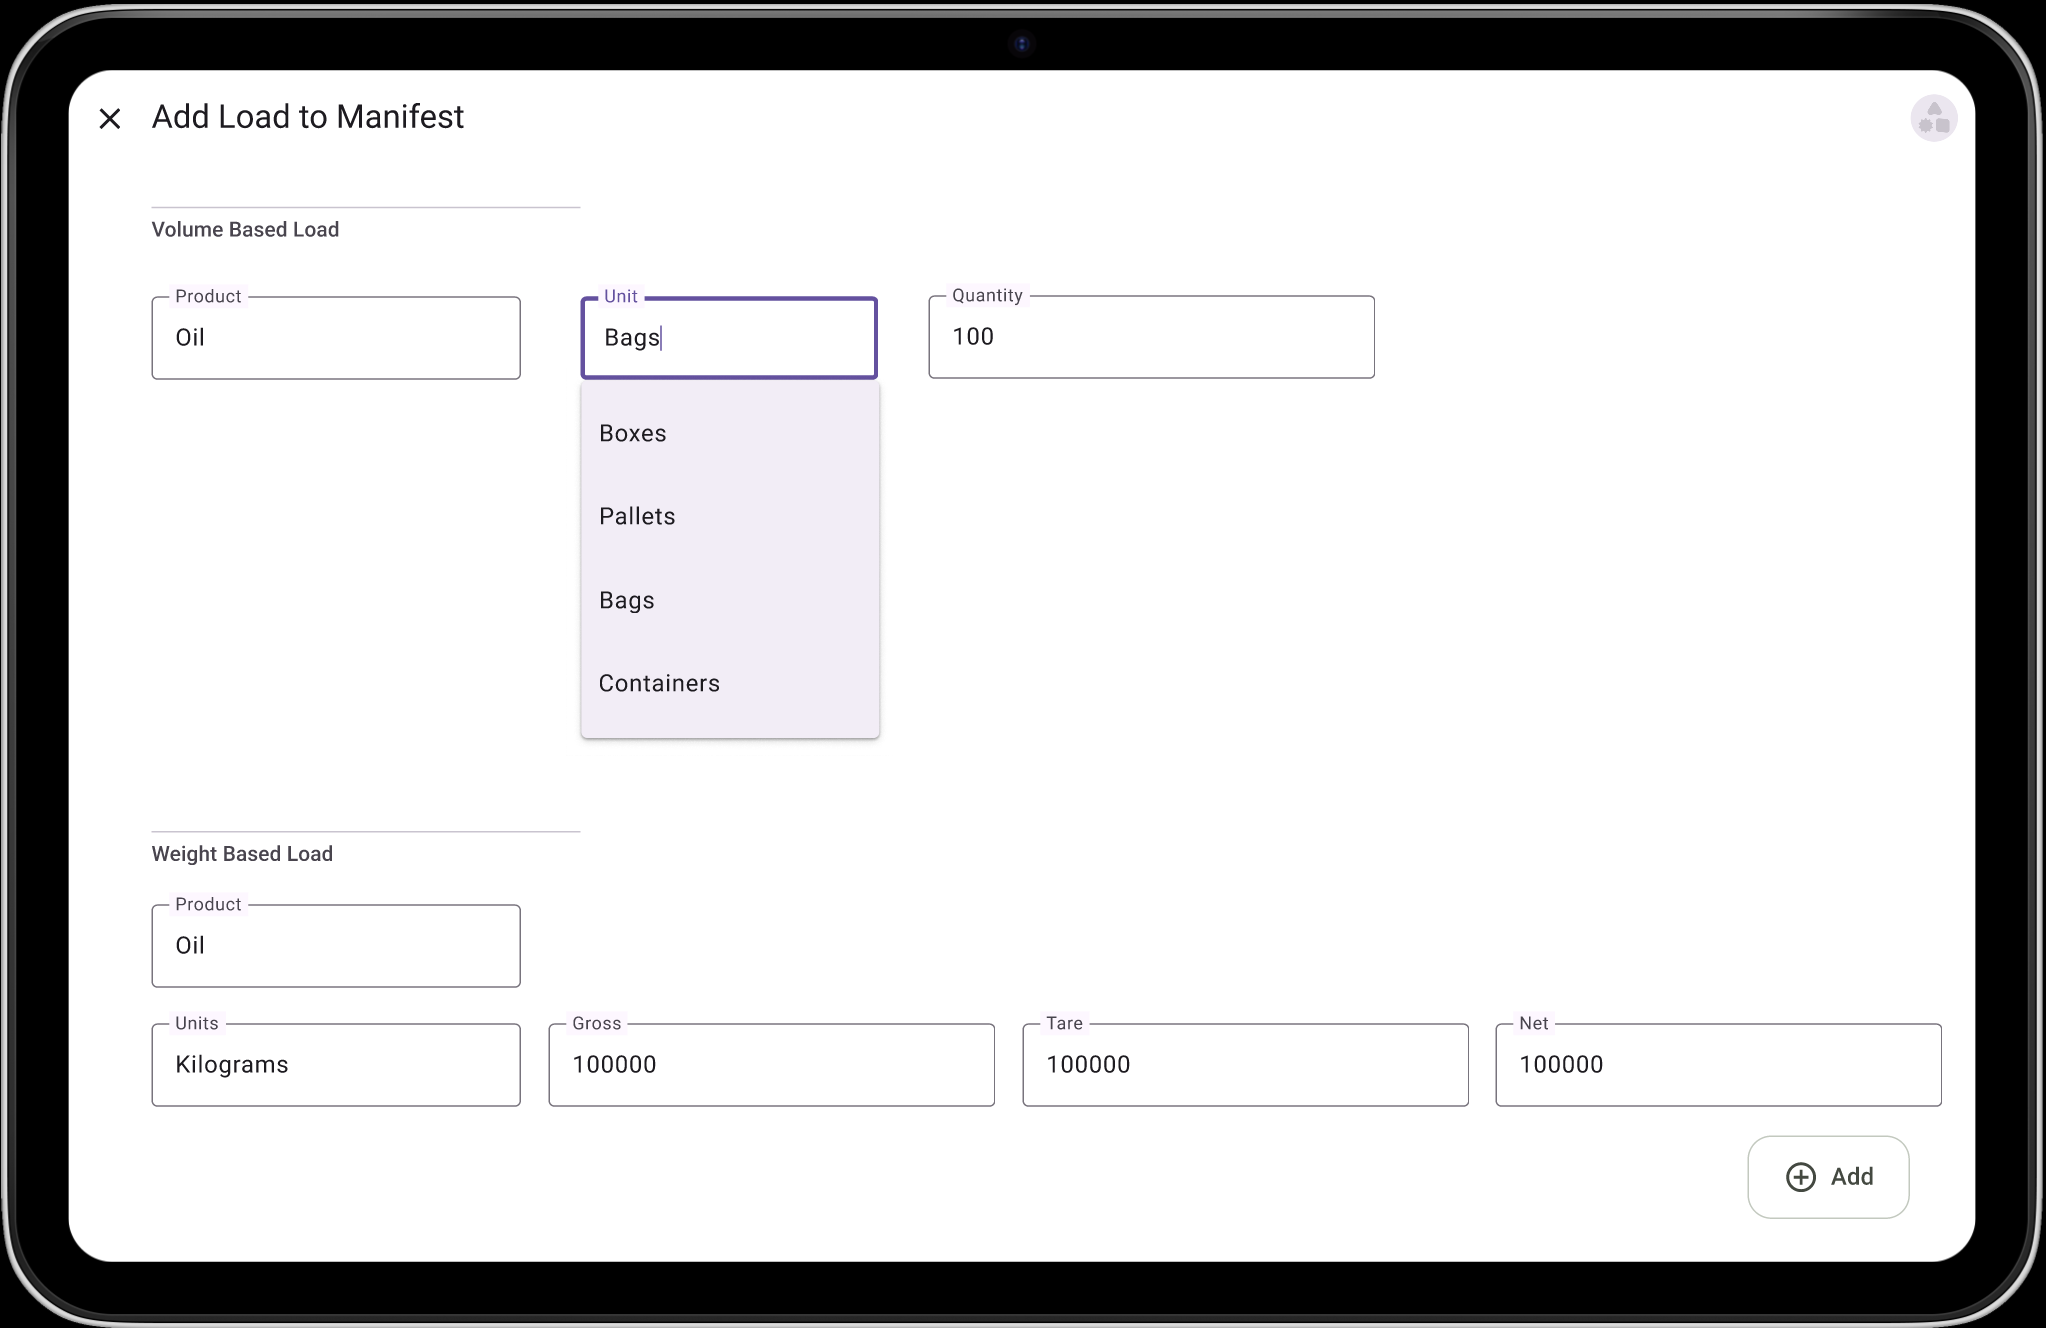The height and width of the screenshot is (1328, 2046).
Task: Pick the Bags option in dropdown list
Action: 627,600
